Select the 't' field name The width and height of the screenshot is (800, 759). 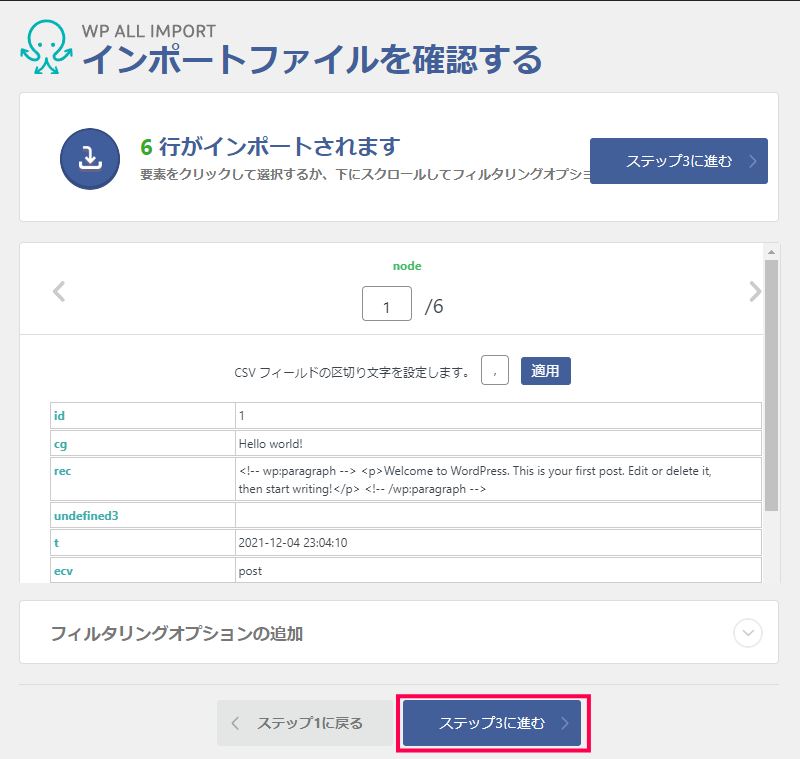tap(56, 543)
